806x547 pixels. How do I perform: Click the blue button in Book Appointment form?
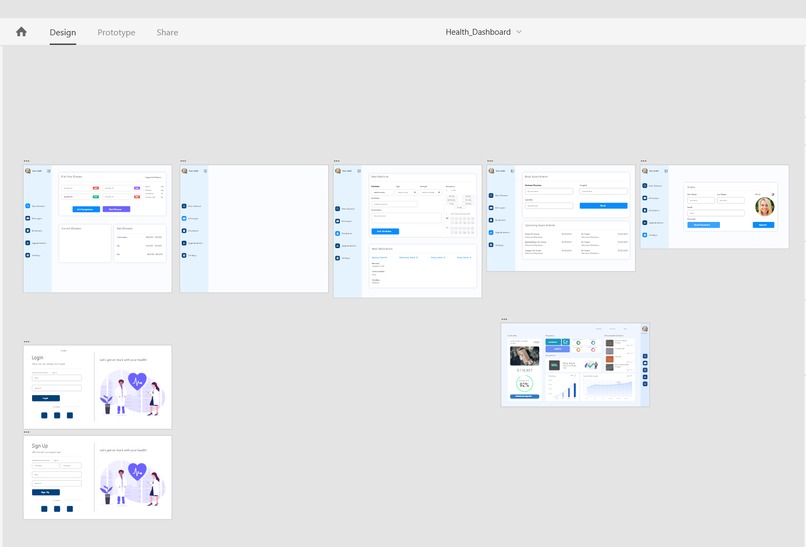pos(603,206)
